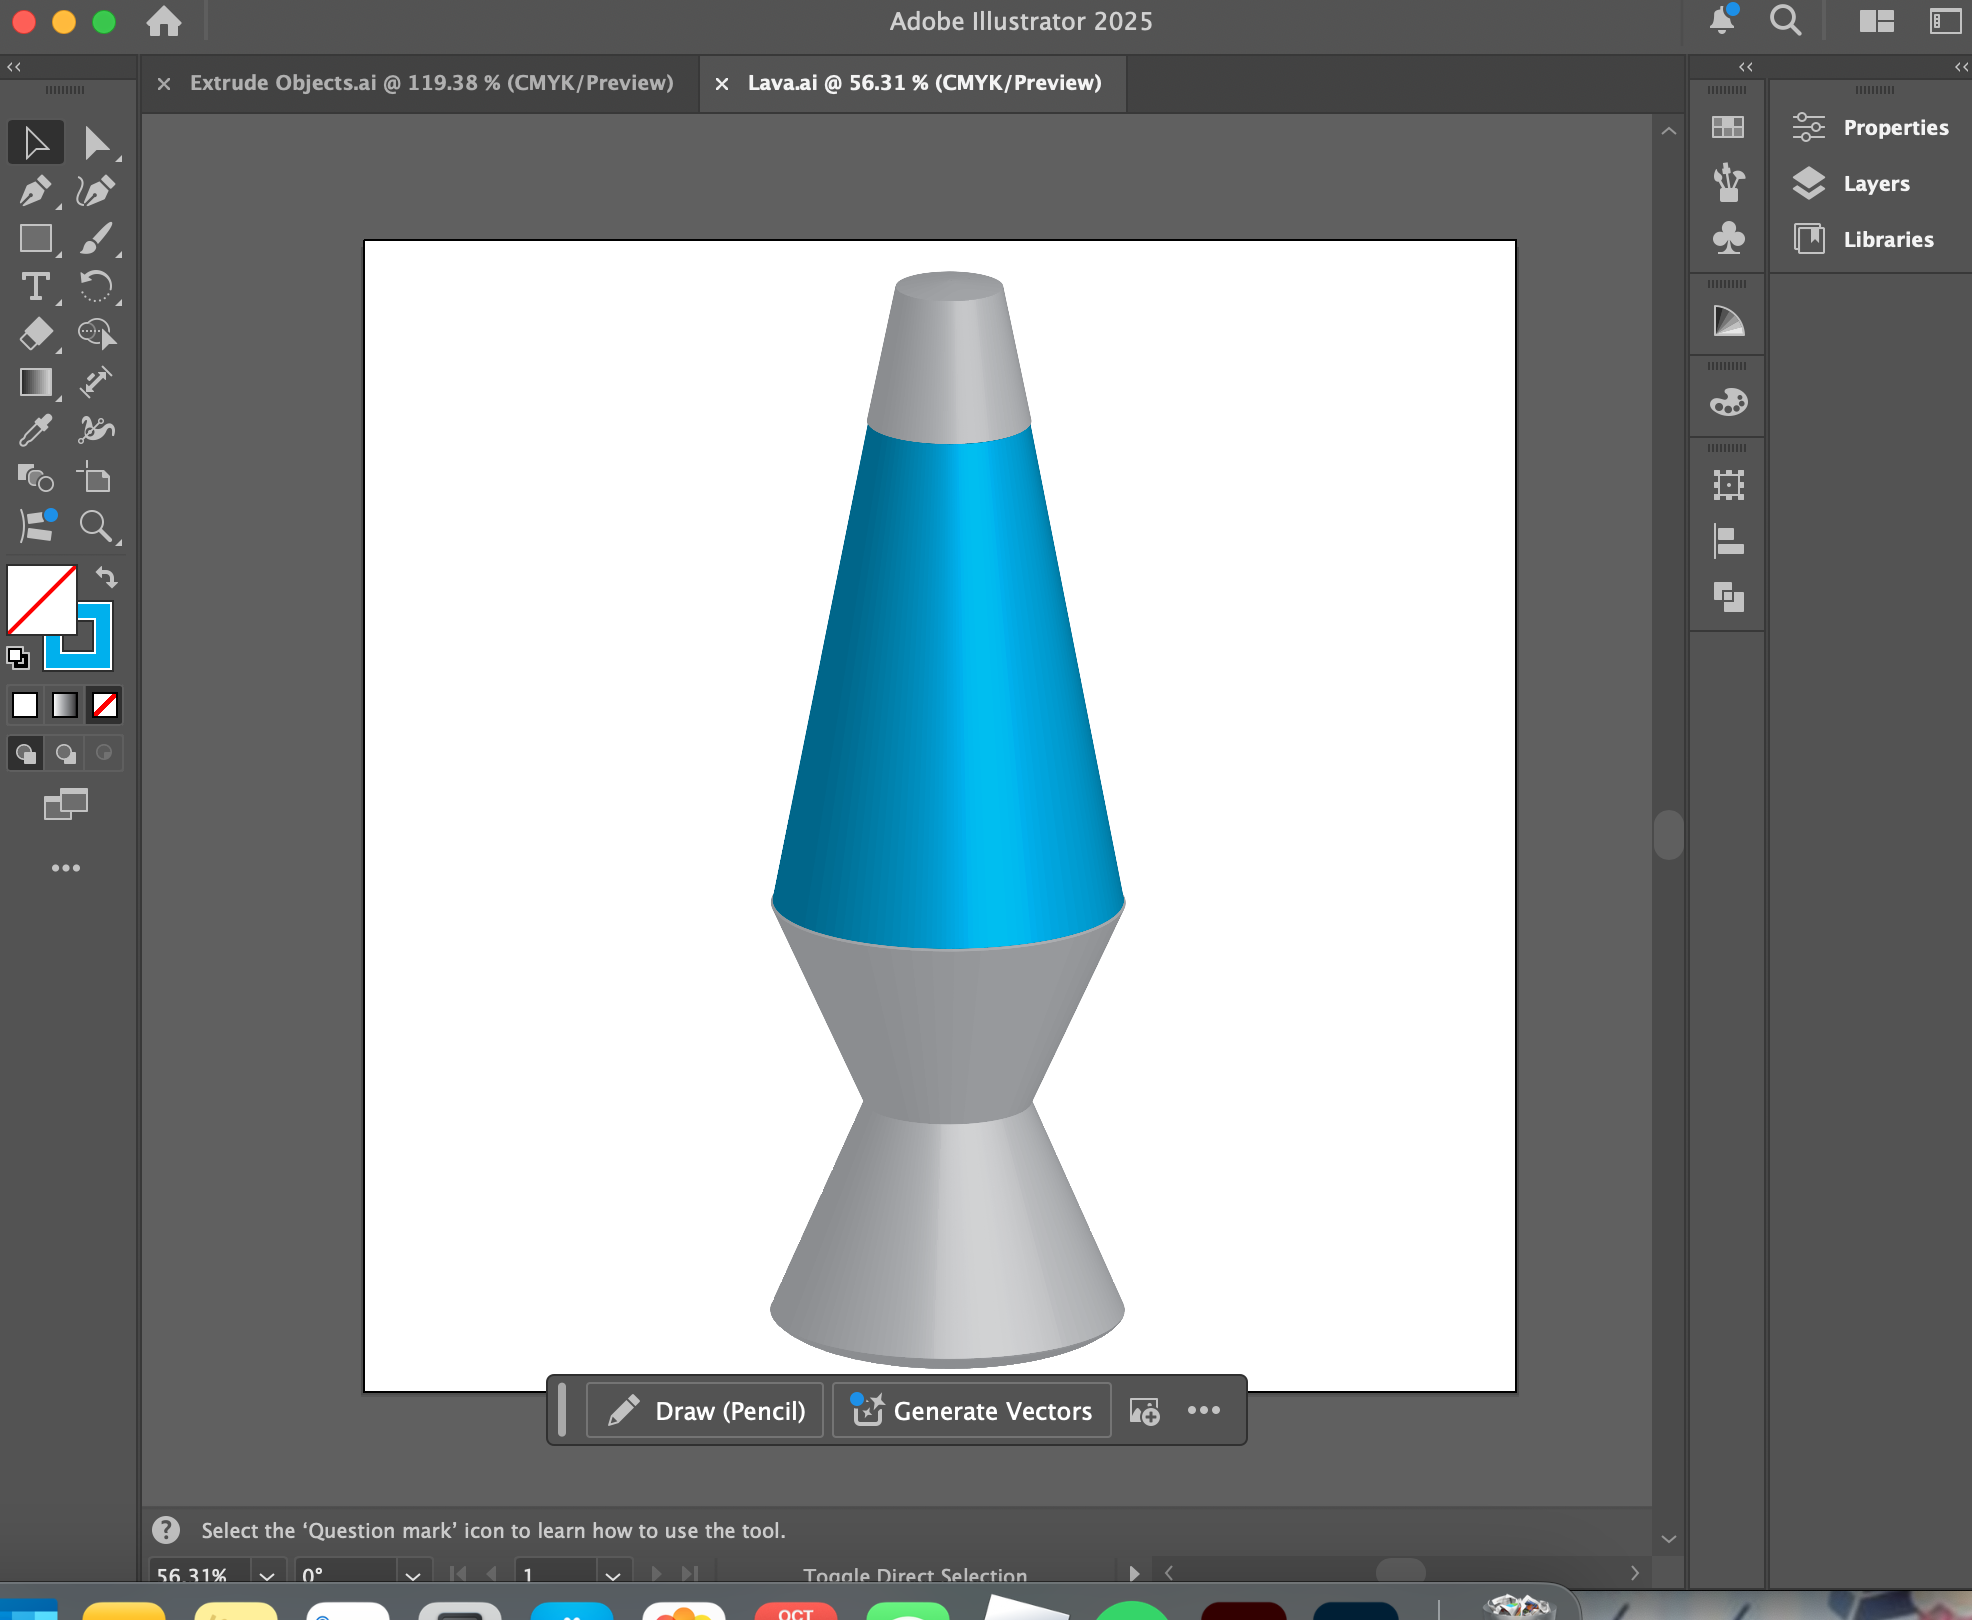Open the Gradient tool
The height and width of the screenshot is (1620, 1972).
coord(36,382)
